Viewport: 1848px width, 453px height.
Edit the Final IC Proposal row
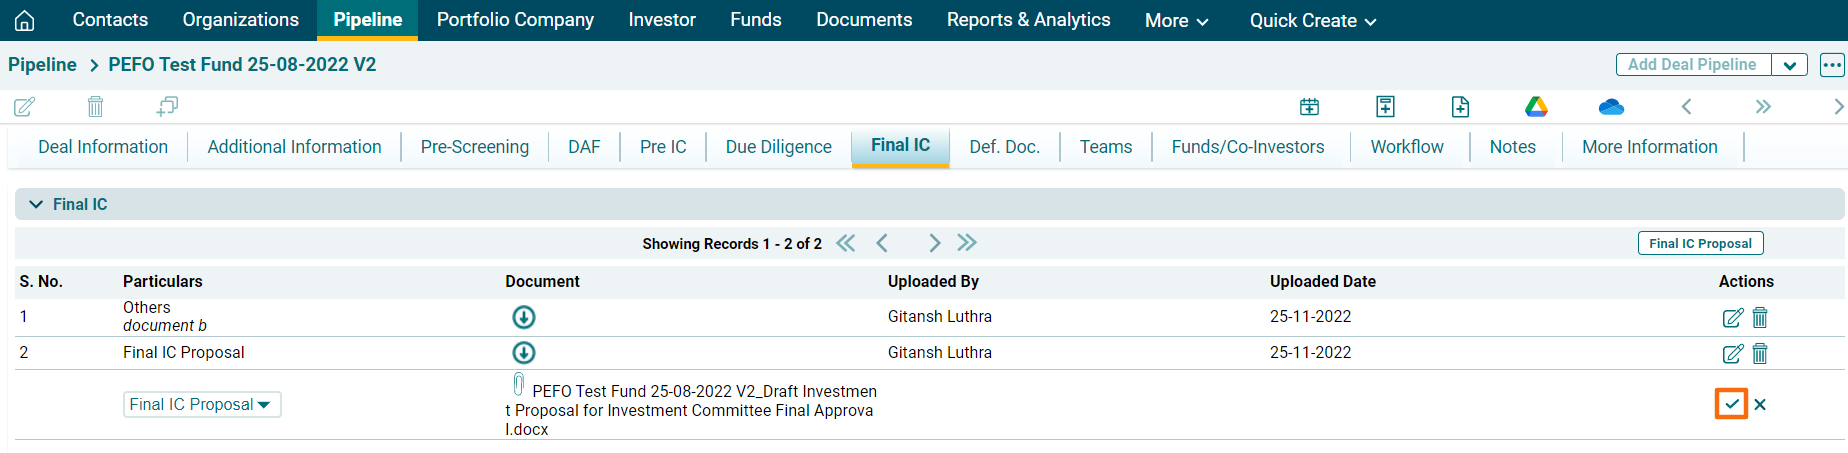coord(1732,353)
